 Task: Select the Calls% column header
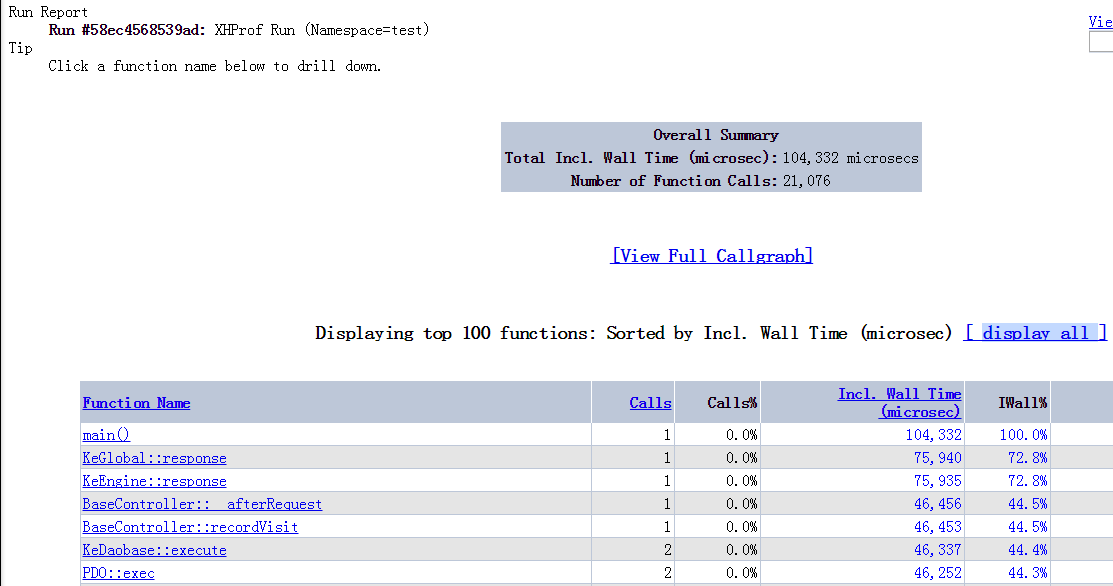(x=732, y=403)
